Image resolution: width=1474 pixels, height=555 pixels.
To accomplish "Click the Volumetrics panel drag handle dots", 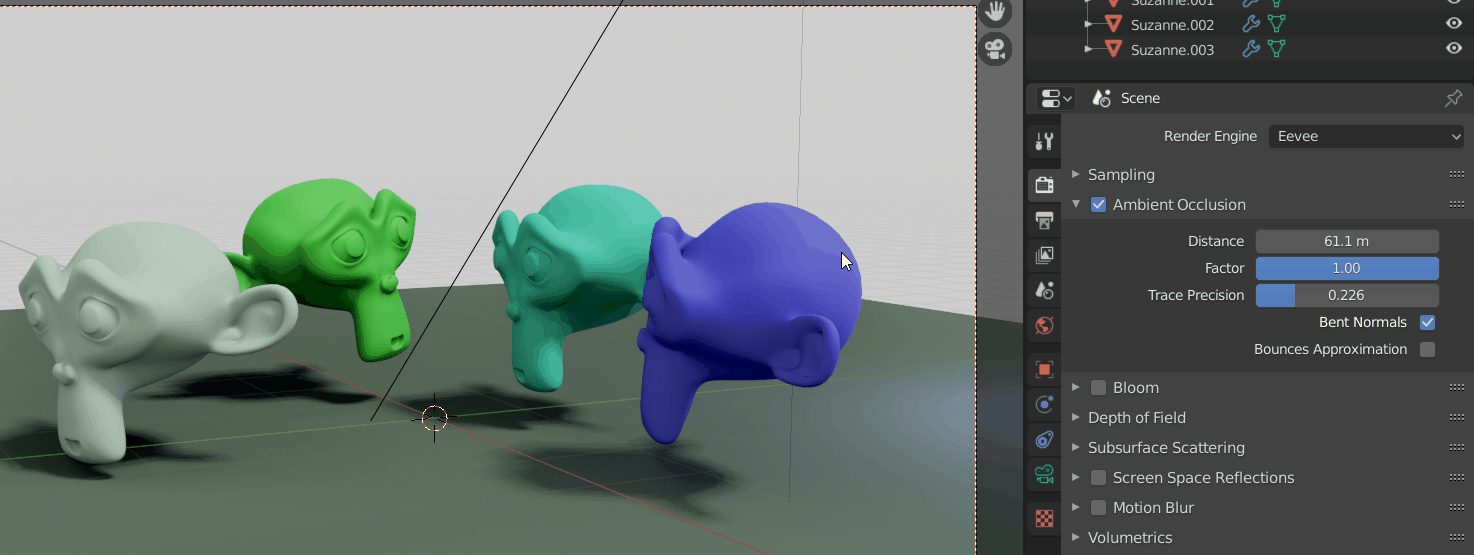I will pyautogui.click(x=1456, y=537).
